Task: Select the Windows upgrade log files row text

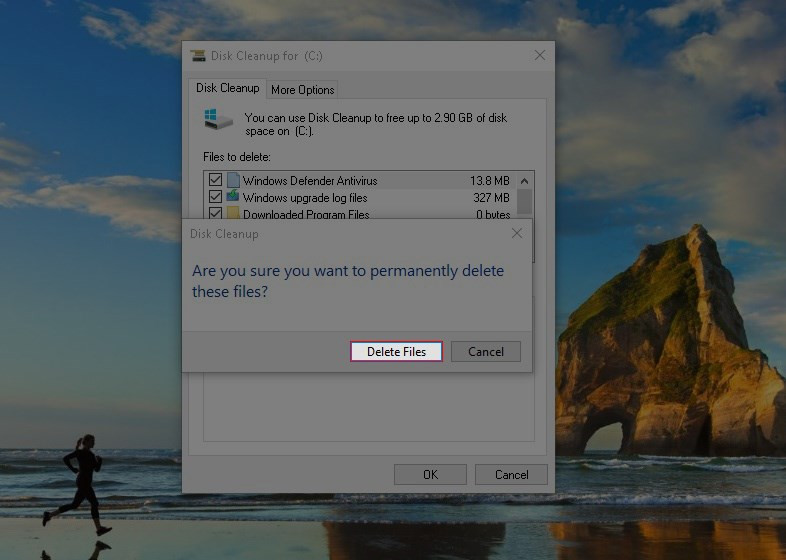Action: pyautogui.click(x=305, y=198)
